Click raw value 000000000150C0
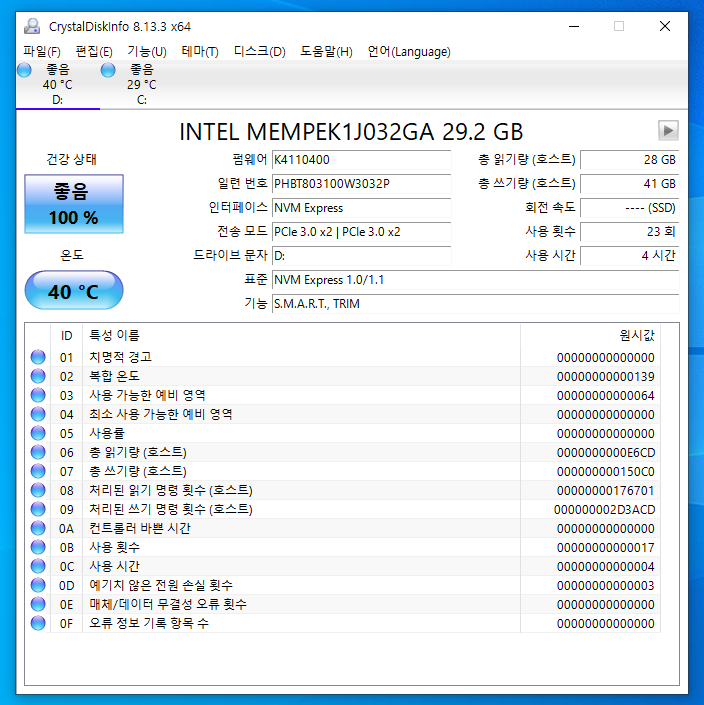The image size is (704, 705). click(606, 471)
